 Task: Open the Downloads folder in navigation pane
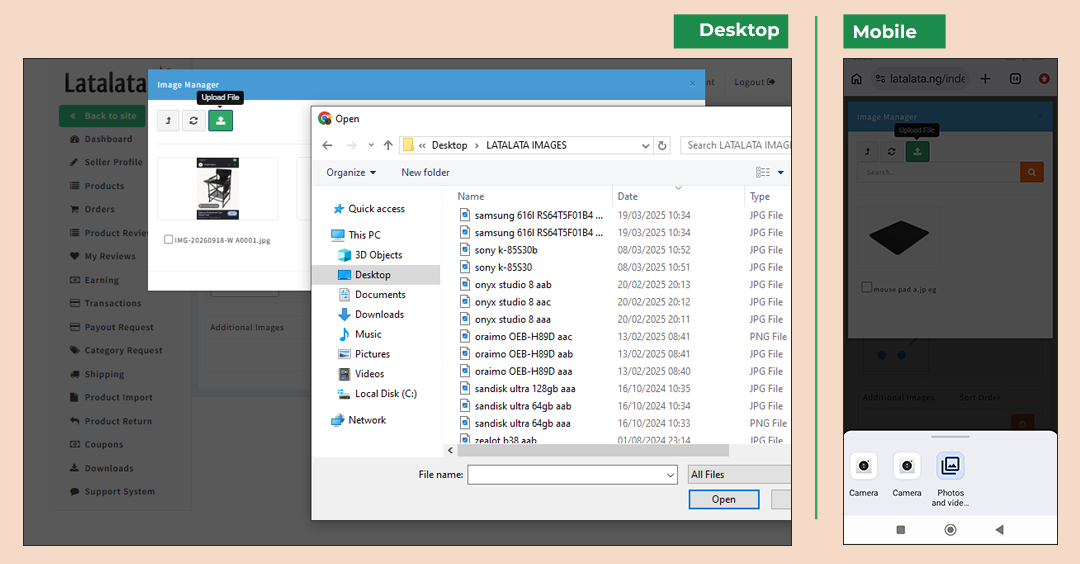pyautogui.click(x=371, y=315)
